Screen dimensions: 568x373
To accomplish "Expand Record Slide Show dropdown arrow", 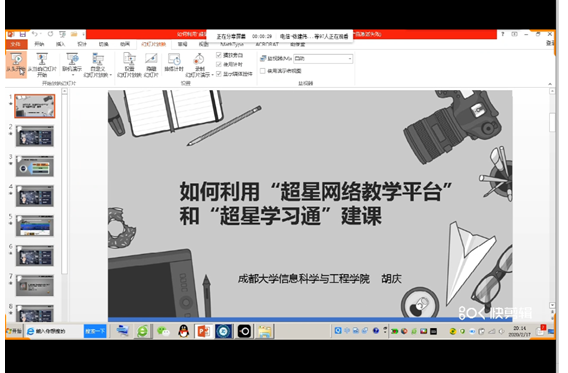I will pos(212,75).
